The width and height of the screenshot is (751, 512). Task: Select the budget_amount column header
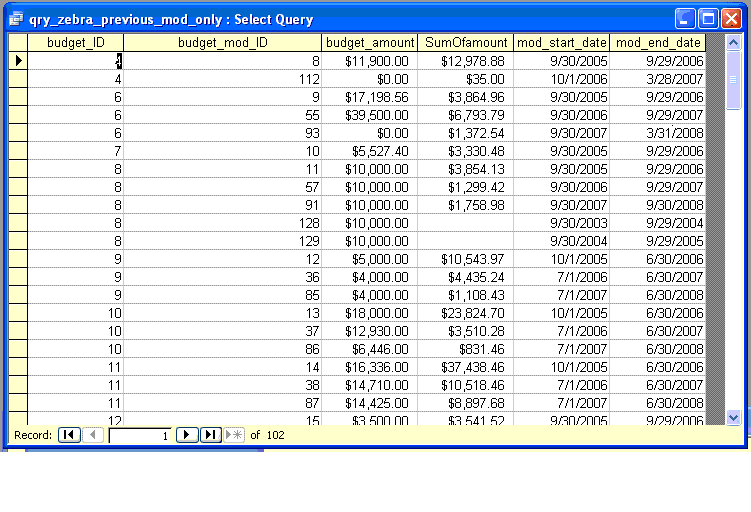click(x=370, y=43)
